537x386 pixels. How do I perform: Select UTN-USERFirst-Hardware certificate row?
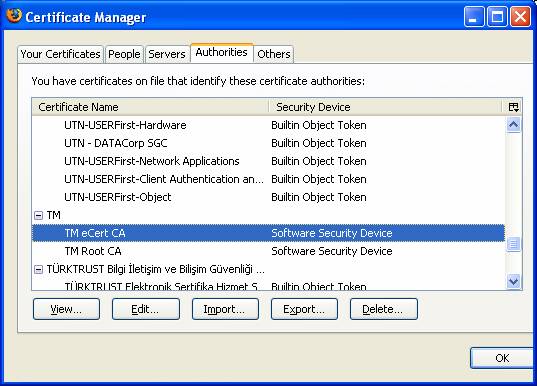(268, 125)
